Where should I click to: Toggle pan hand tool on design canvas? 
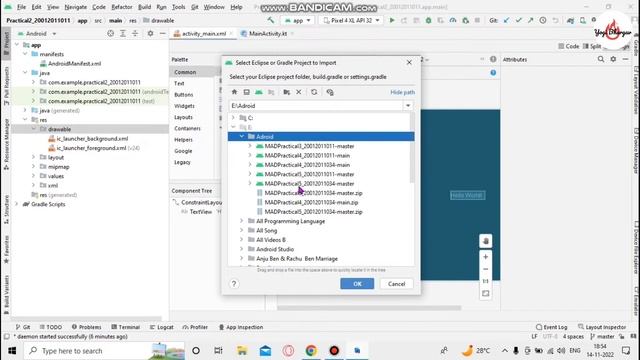click(x=485, y=241)
